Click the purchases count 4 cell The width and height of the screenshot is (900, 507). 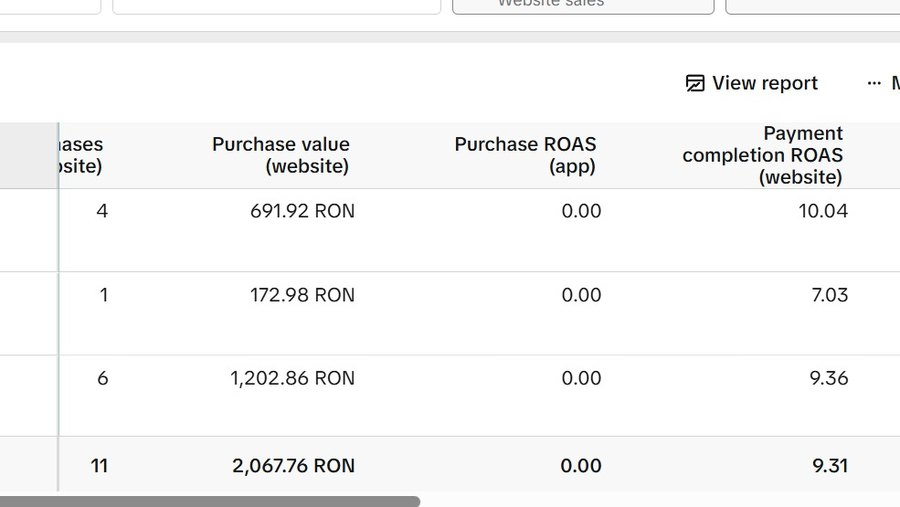click(102, 211)
